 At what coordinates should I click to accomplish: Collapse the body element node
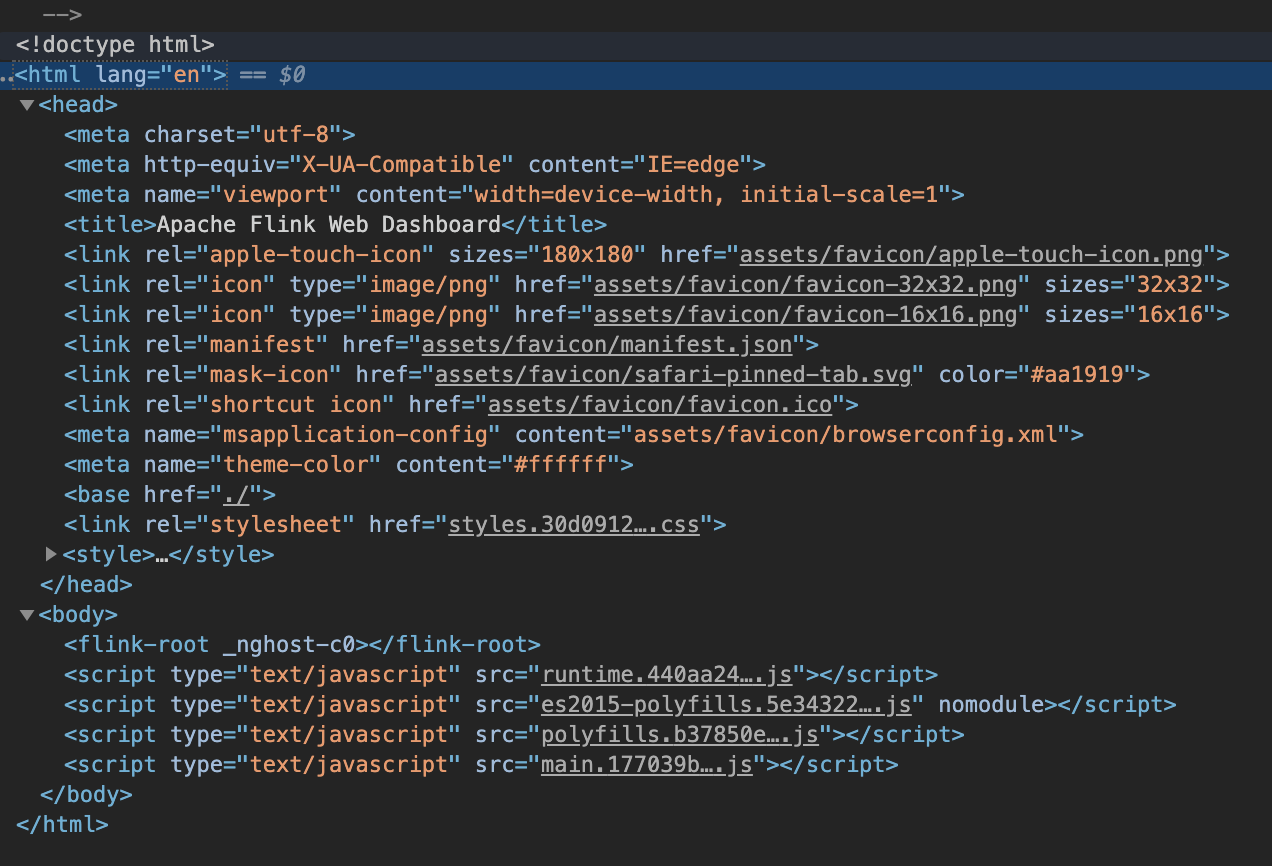pyautogui.click(x=27, y=615)
